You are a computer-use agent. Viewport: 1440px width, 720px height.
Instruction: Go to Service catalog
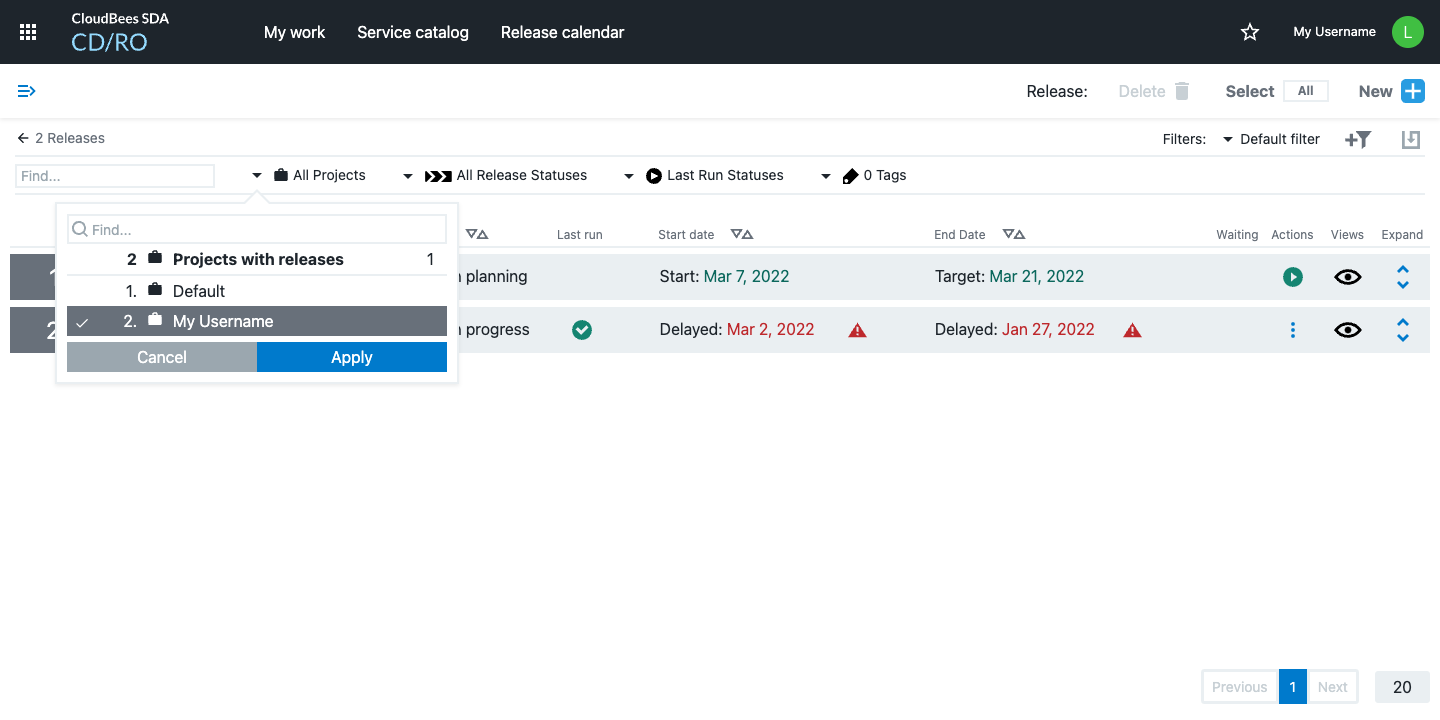pos(412,32)
